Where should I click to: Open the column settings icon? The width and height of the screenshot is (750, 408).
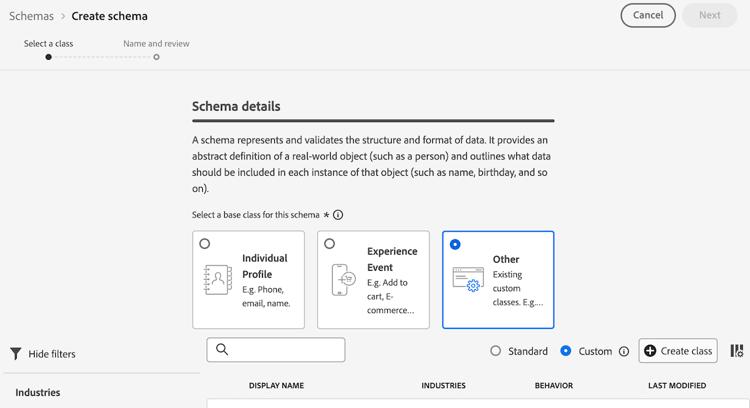coord(737,351)
